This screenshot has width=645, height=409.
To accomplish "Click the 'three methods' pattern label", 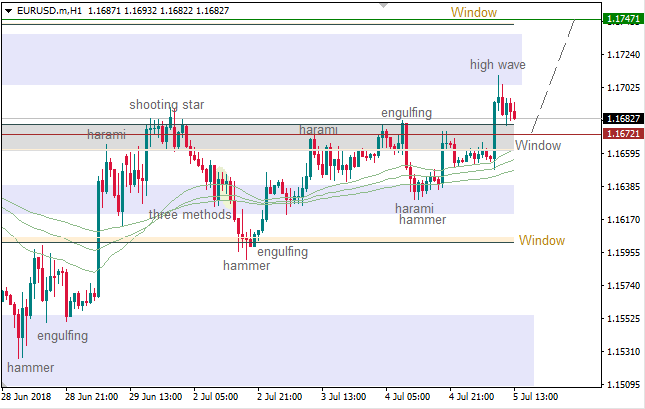I will (x=190, y=214).
